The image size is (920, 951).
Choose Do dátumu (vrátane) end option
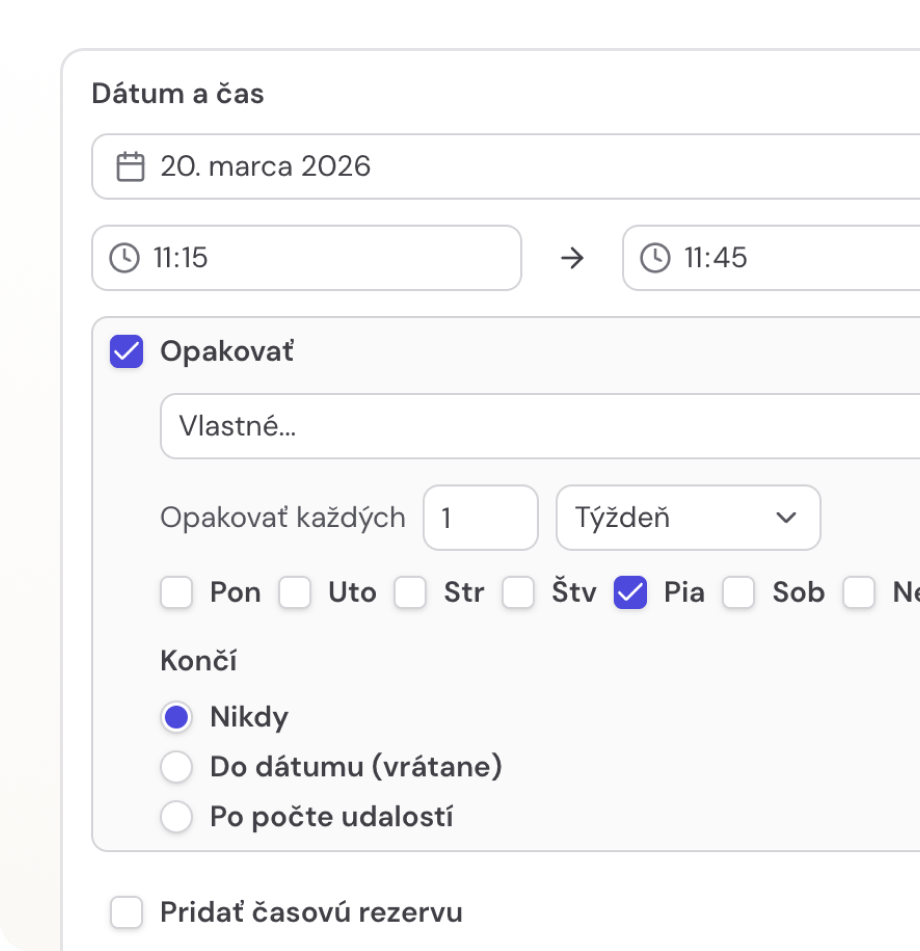tap(177, 767)
